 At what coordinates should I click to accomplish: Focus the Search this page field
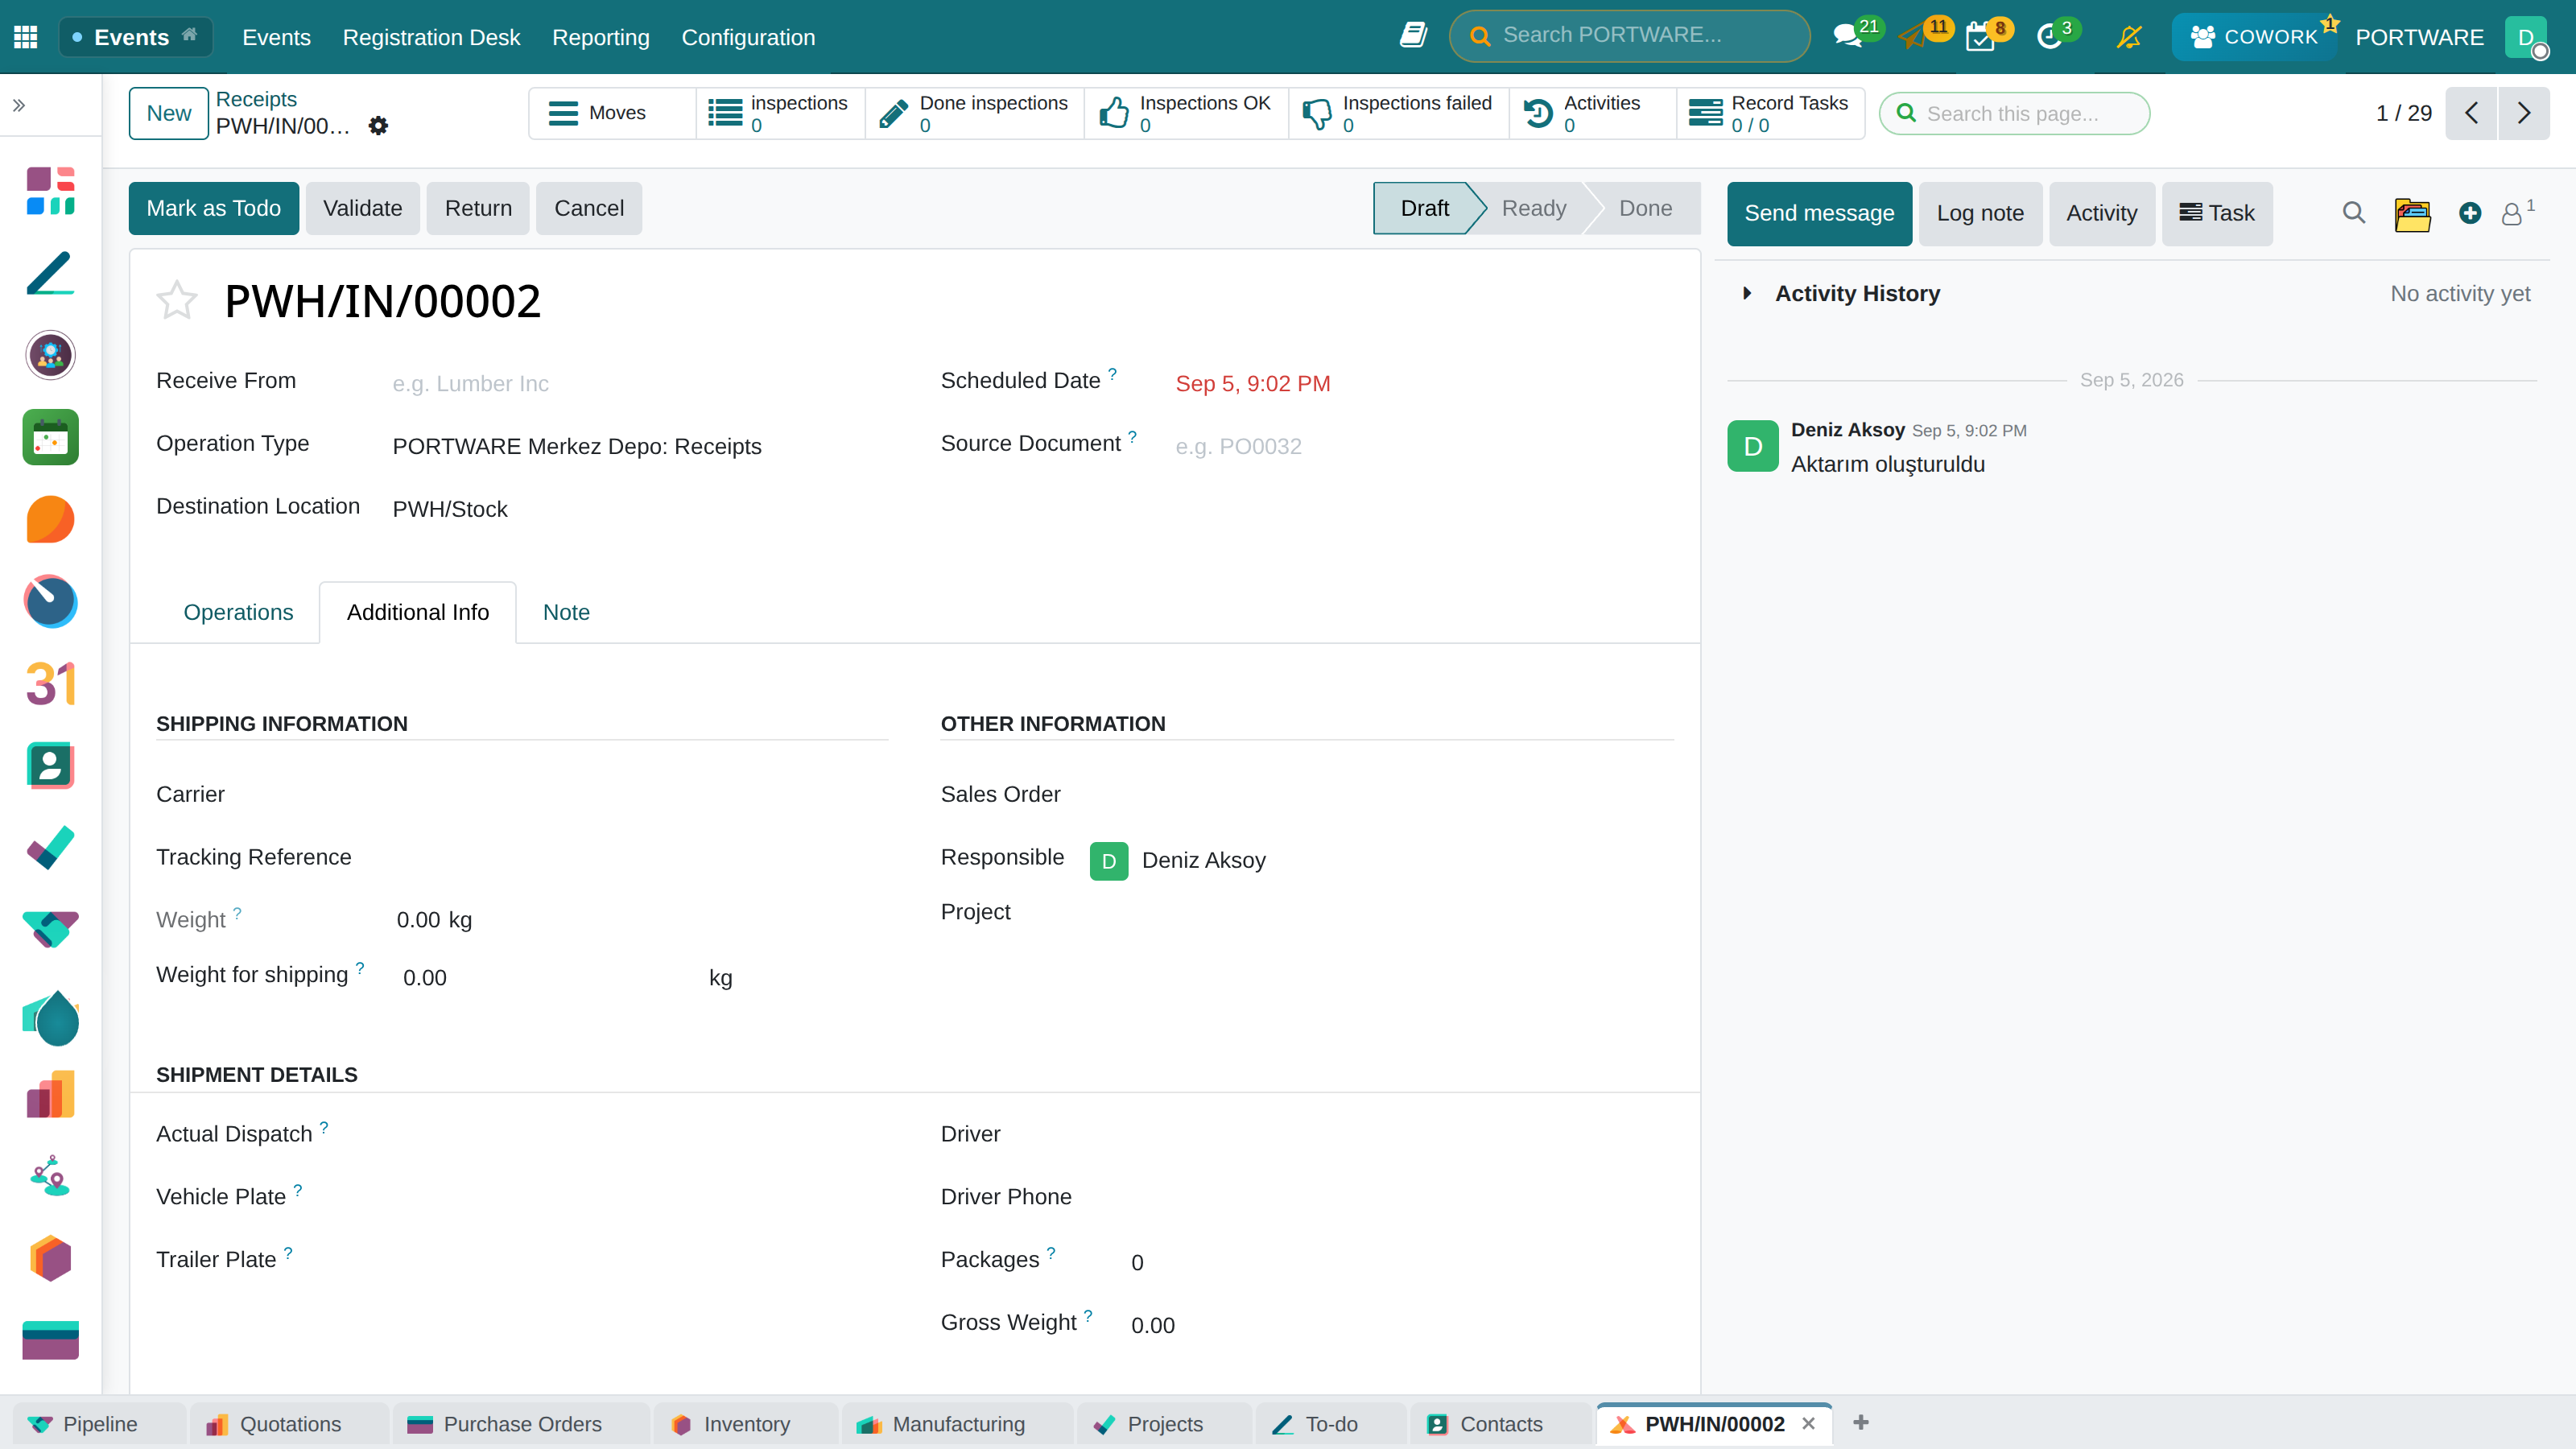2014,113
